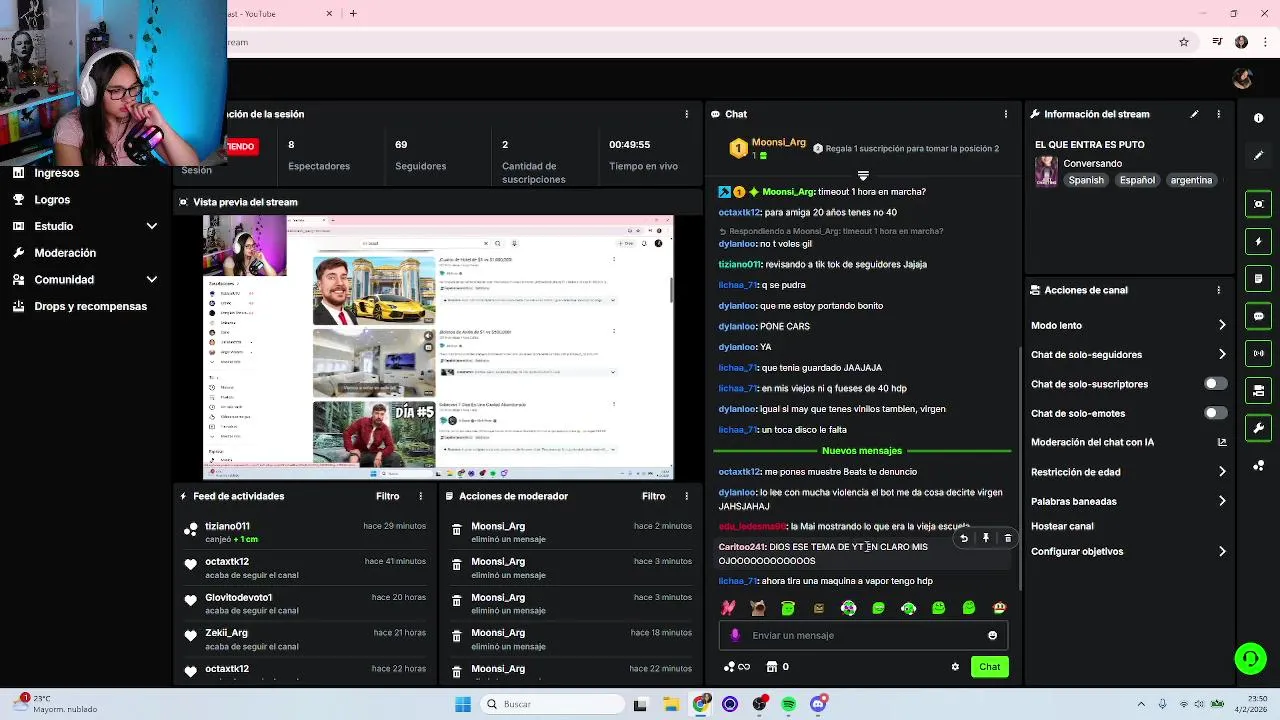1280x720 pixels.
Task: Open Moderación in sidebar
Action: (65, 253)
